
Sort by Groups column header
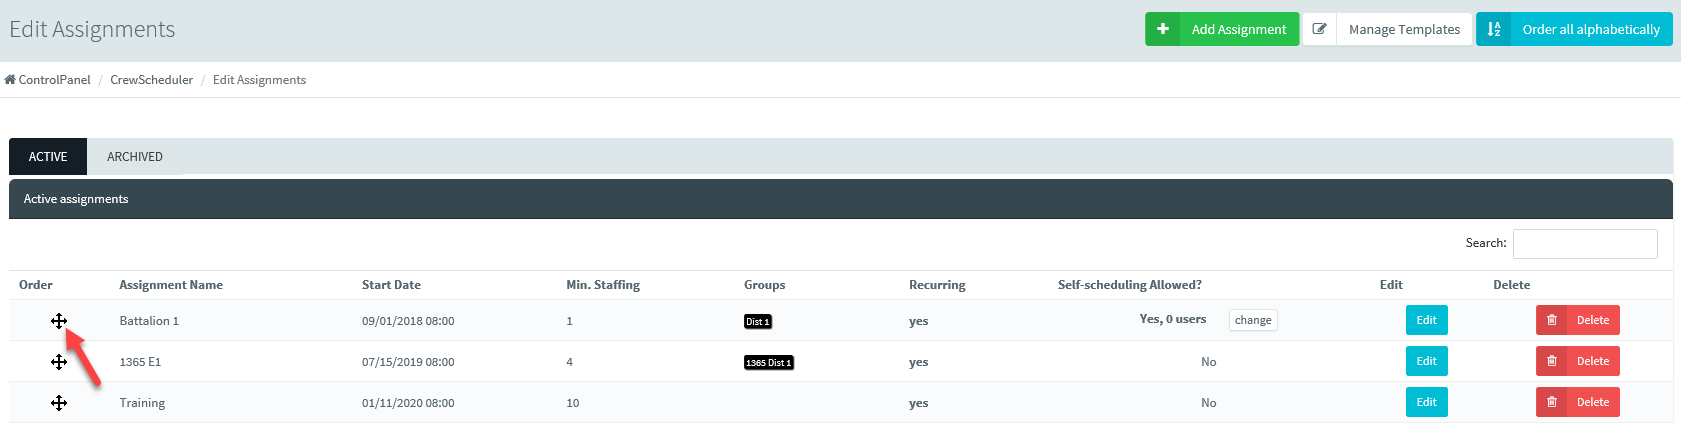click(x=765, y=285)
